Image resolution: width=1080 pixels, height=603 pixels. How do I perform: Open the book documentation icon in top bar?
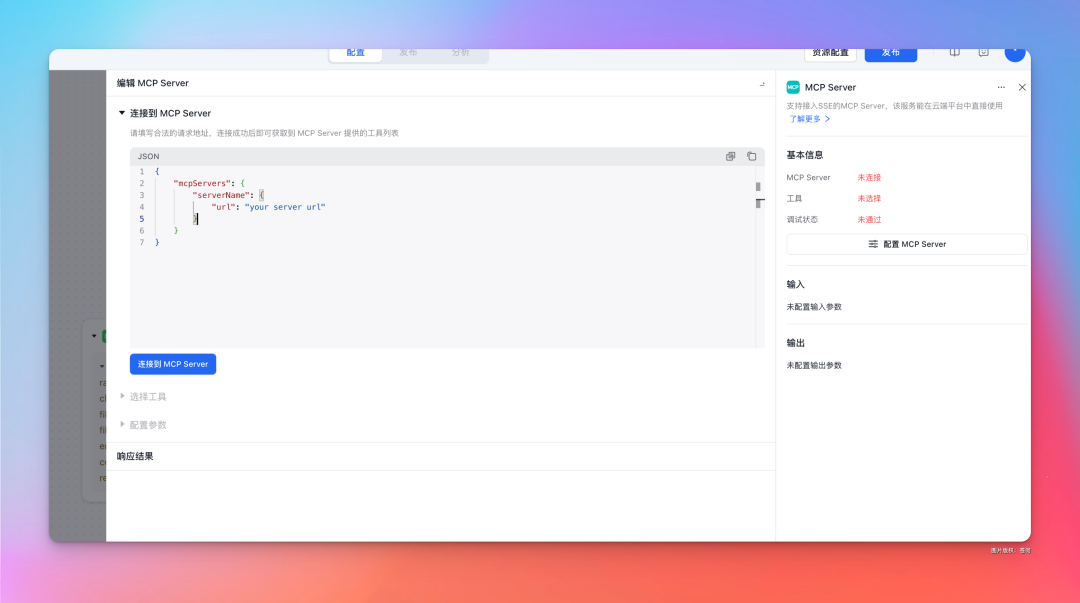[955, 52]
